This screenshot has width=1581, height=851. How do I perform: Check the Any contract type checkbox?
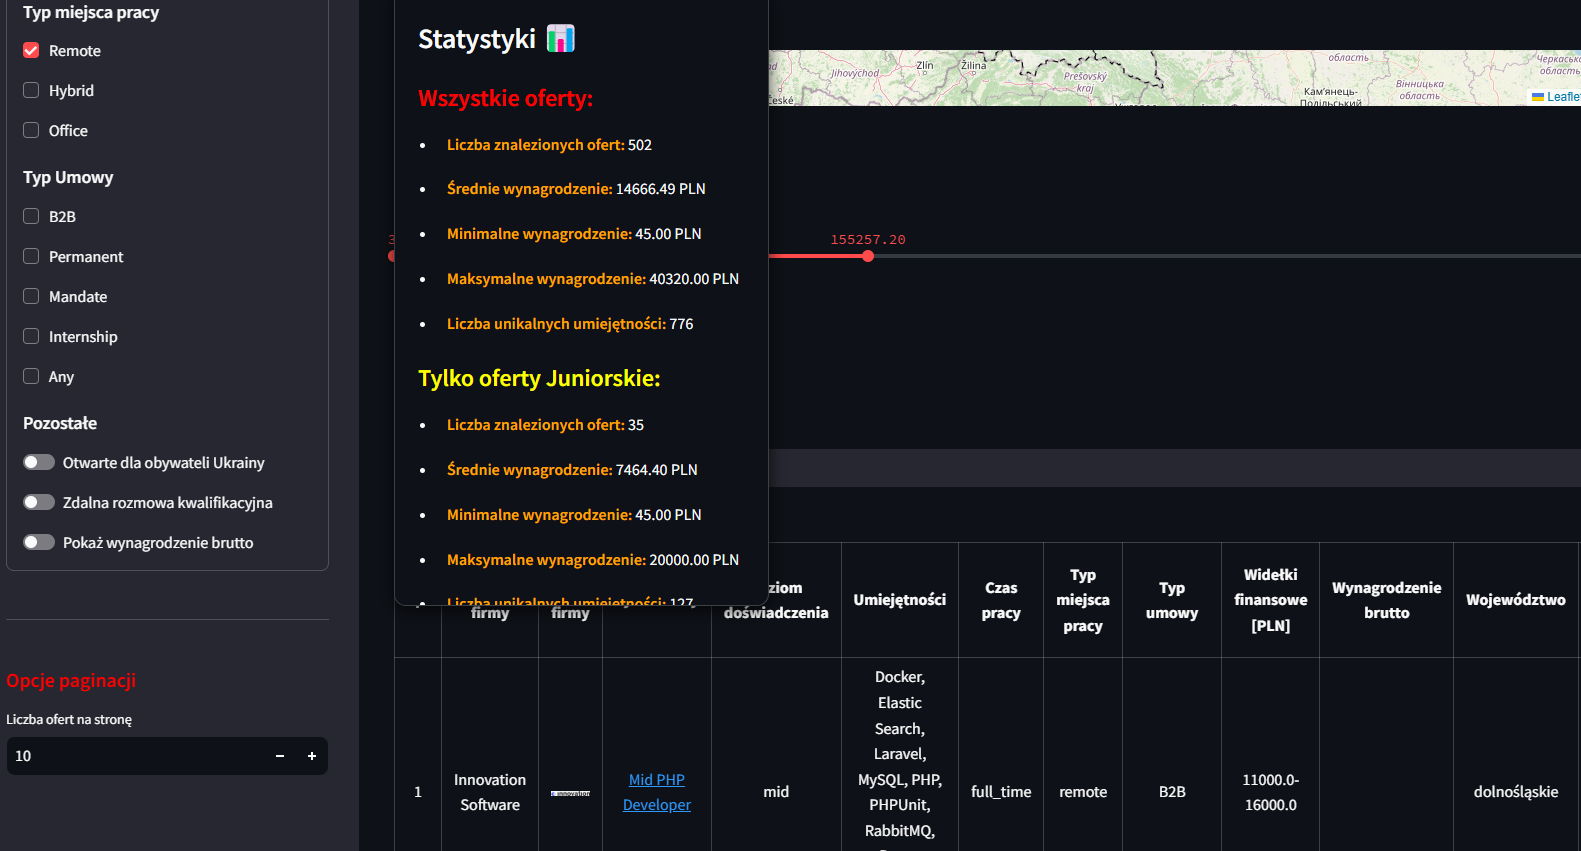(31, 376)
